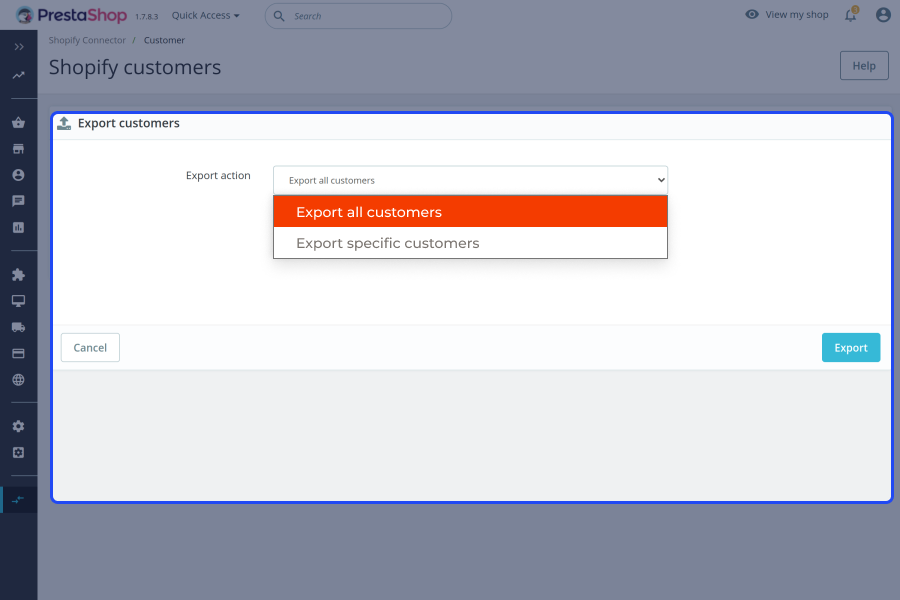Open the Dashboard trending-line sidebar icon
This screenshot has height=600, width=900.
pyautogui.click(x=19, y=75)
